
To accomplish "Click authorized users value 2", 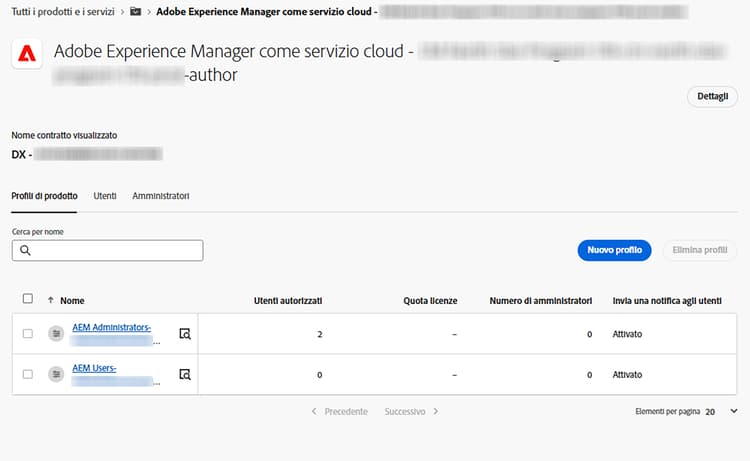I will click(320, 334).
